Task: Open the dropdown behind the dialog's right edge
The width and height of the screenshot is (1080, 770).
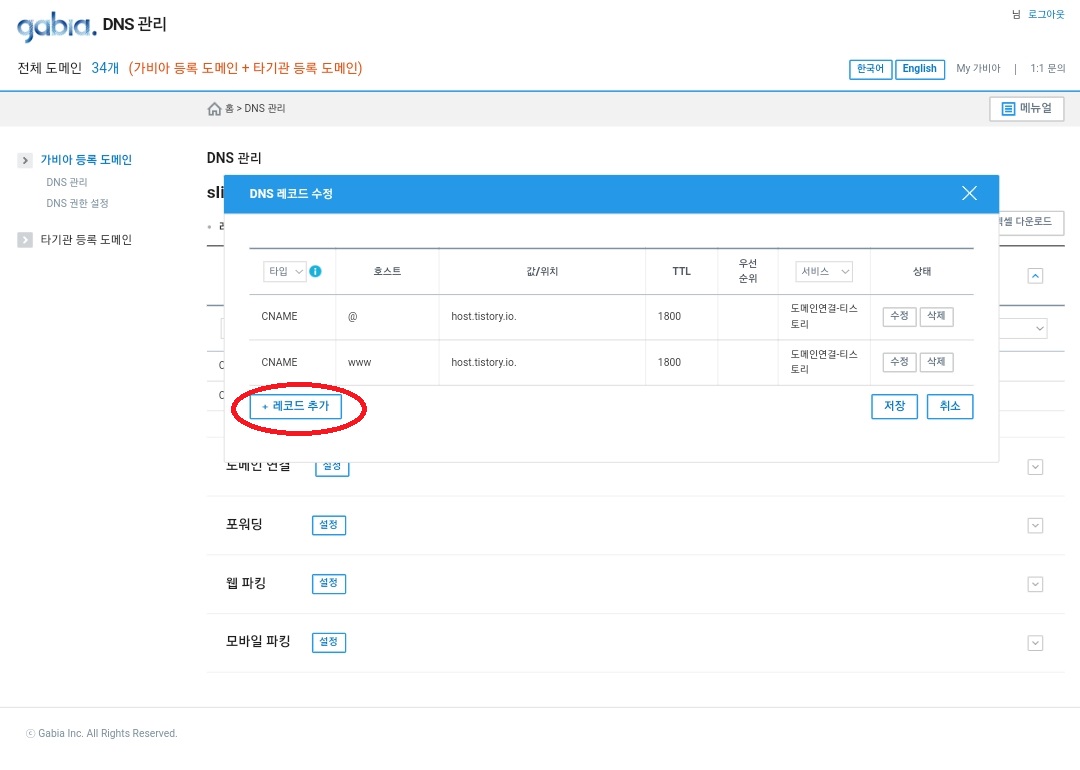Action: click(1023, 329)
